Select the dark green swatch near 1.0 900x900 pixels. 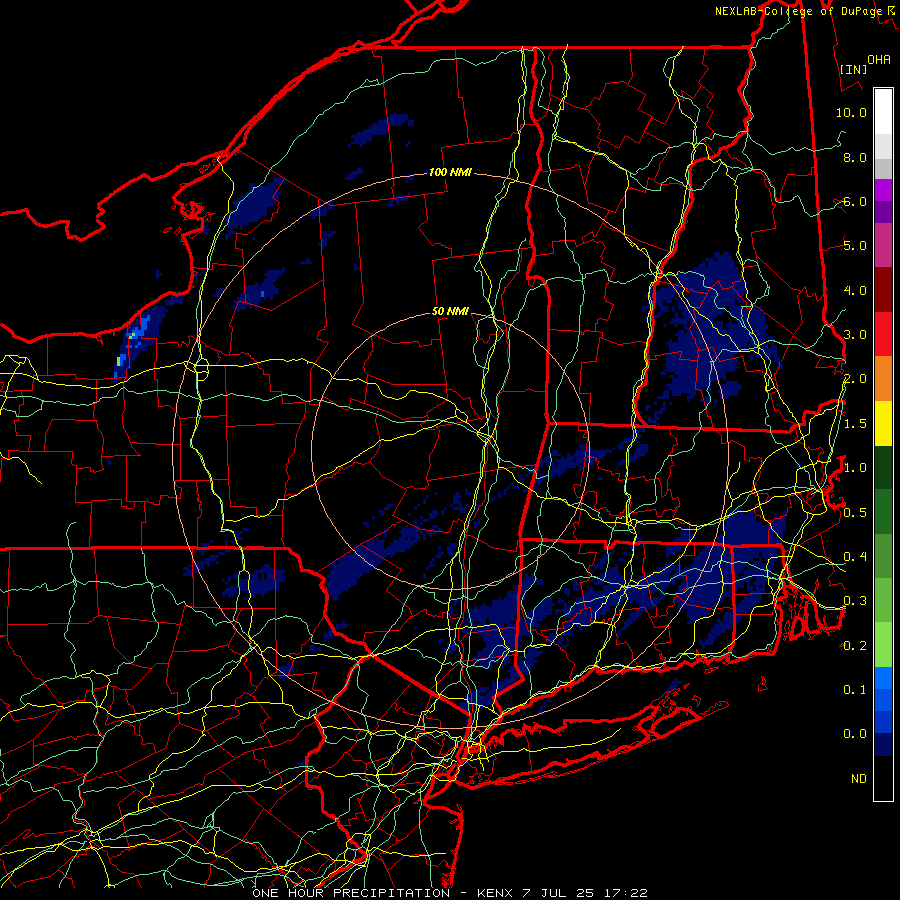click(x=883, y=467)
